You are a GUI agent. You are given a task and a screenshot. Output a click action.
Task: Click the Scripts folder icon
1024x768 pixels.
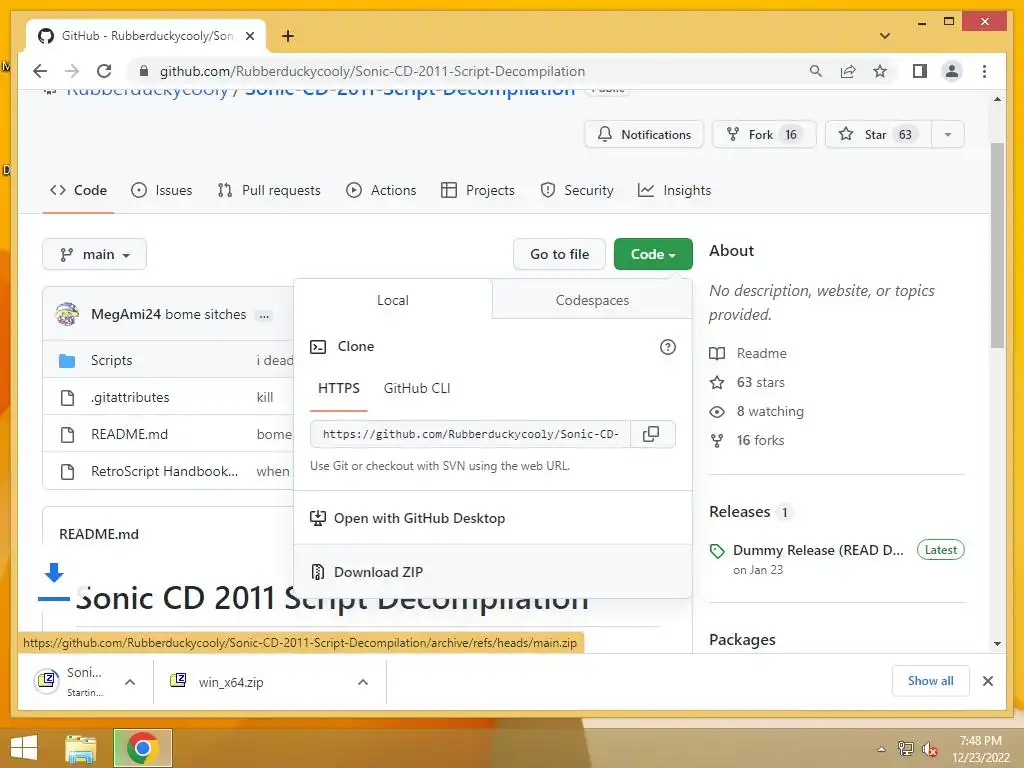coord(67,360)
